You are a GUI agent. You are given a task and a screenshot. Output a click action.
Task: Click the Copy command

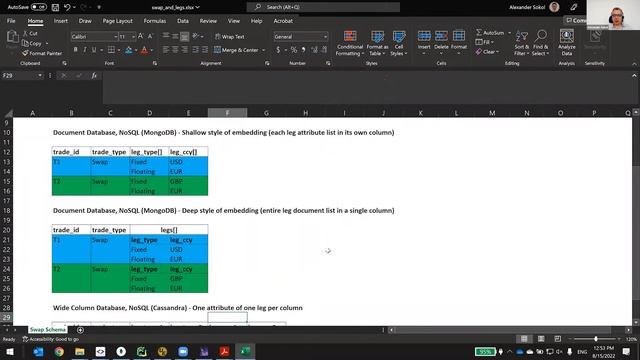click(32, 43)
